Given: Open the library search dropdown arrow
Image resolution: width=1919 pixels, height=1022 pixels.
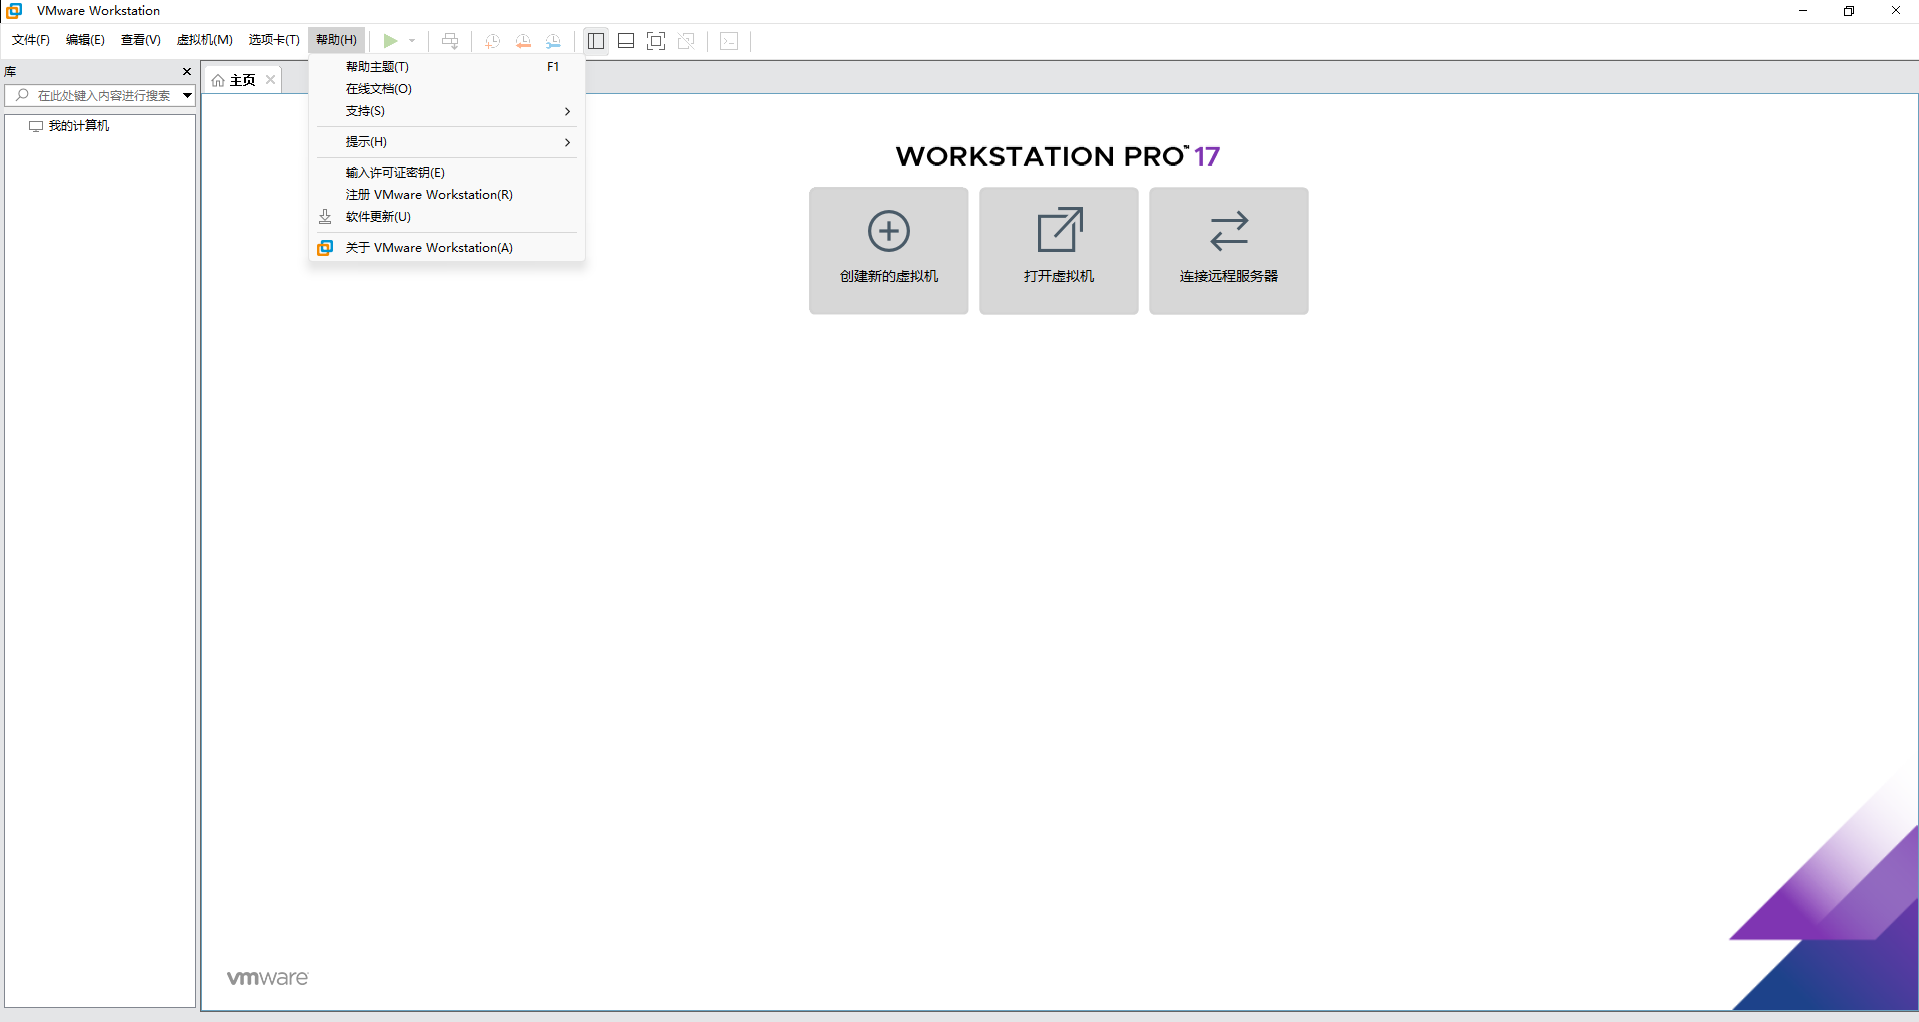Looking at the screenshot, I should point(187,96).
